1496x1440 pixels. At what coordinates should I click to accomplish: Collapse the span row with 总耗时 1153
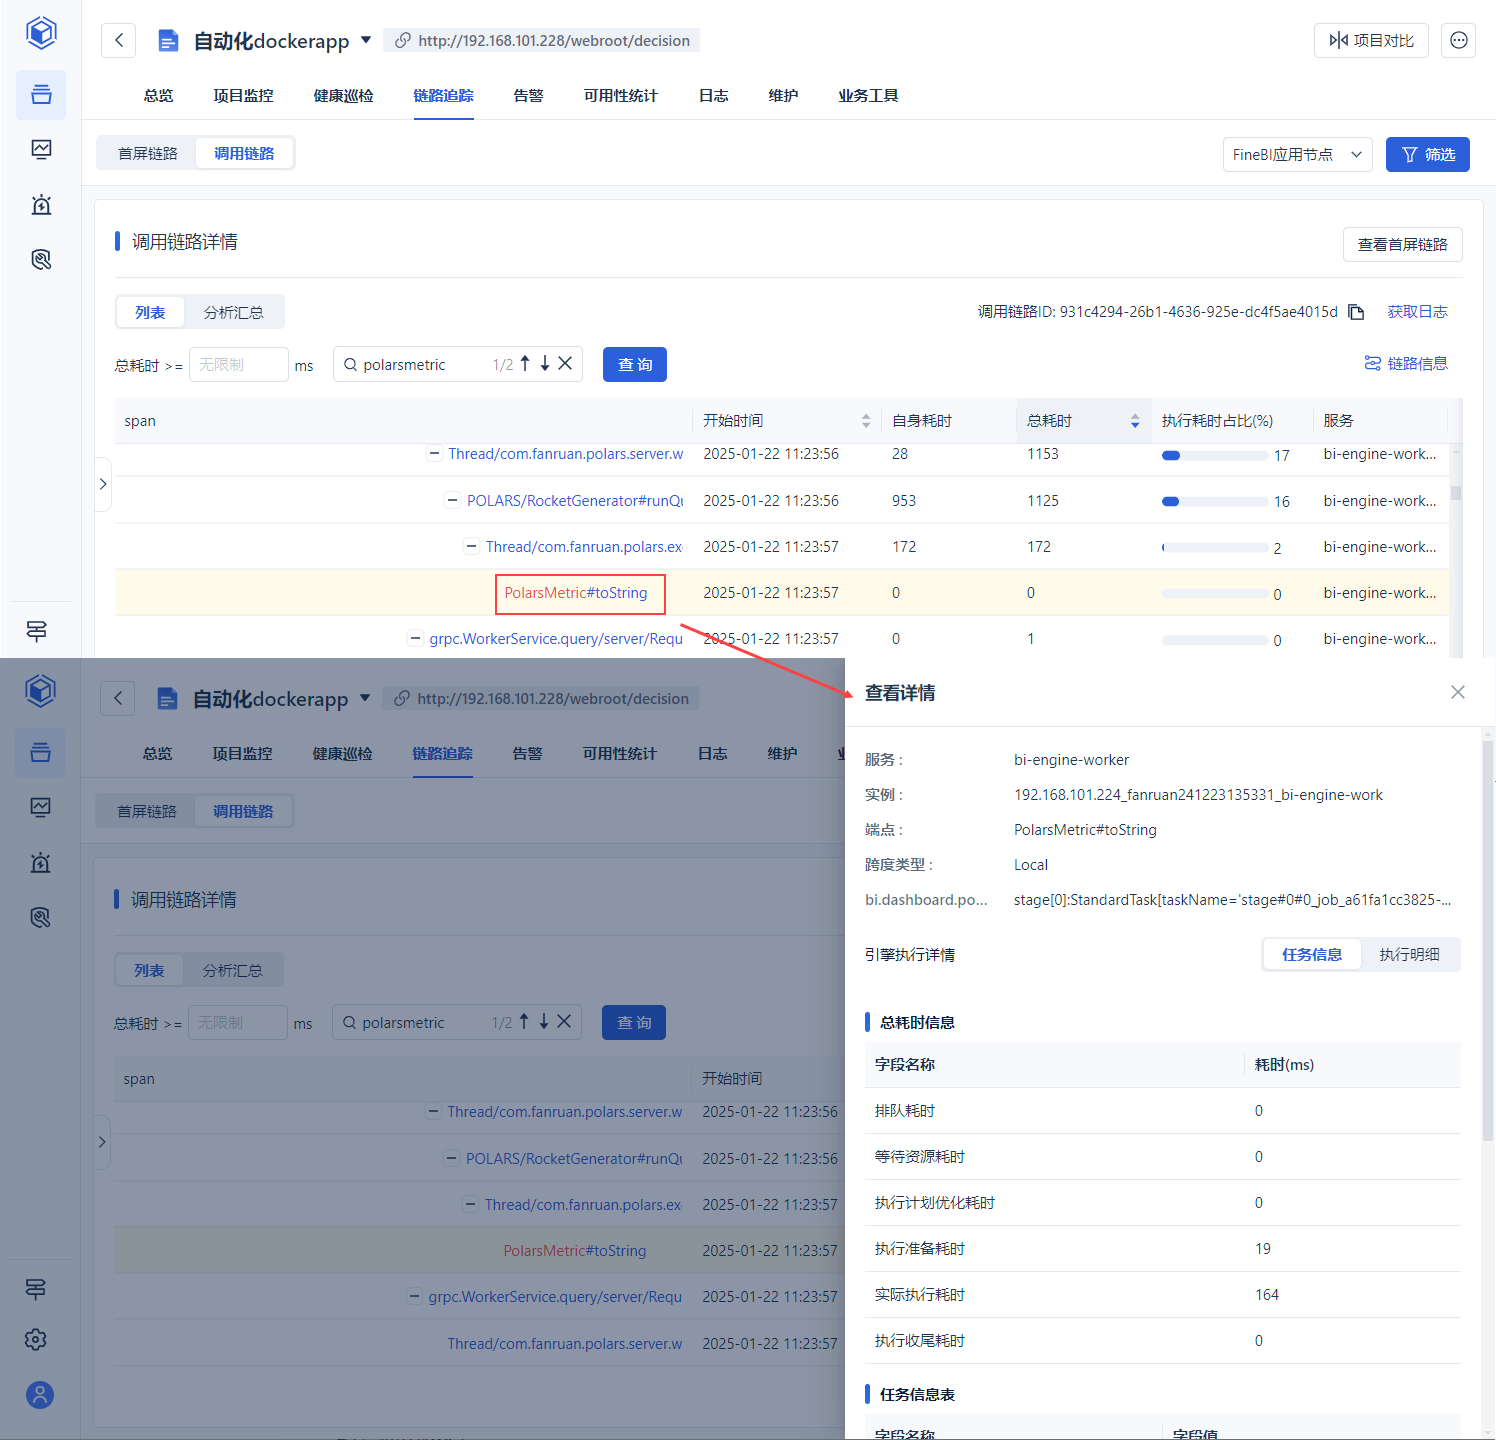click(x=435, y=453)
